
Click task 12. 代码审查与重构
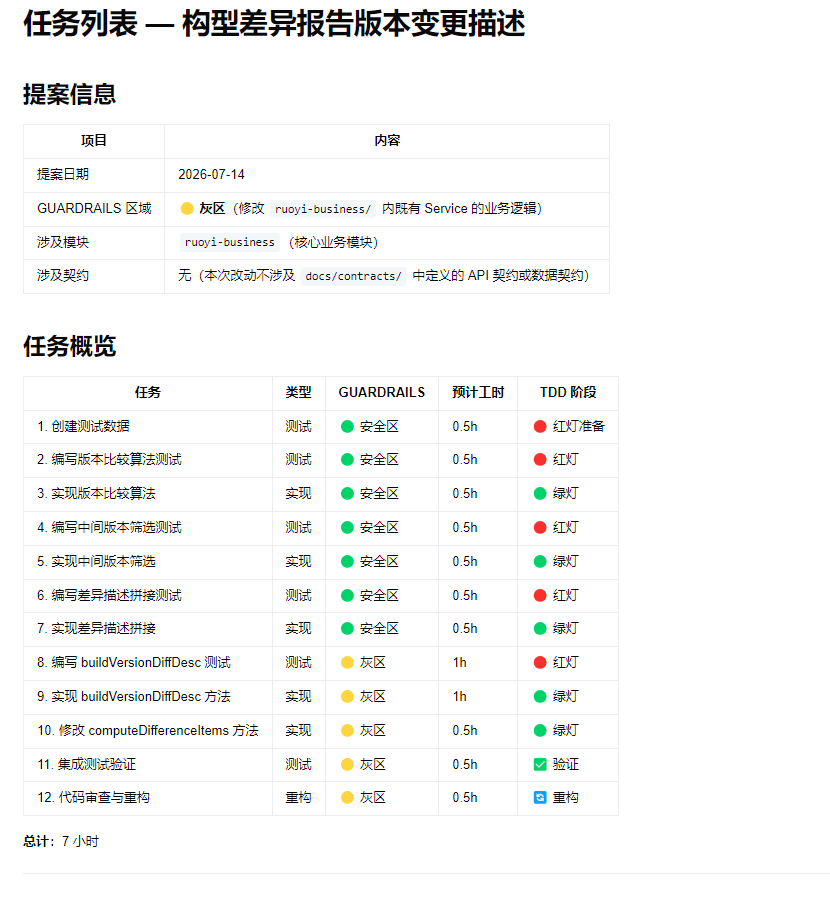tap(94, 798)
